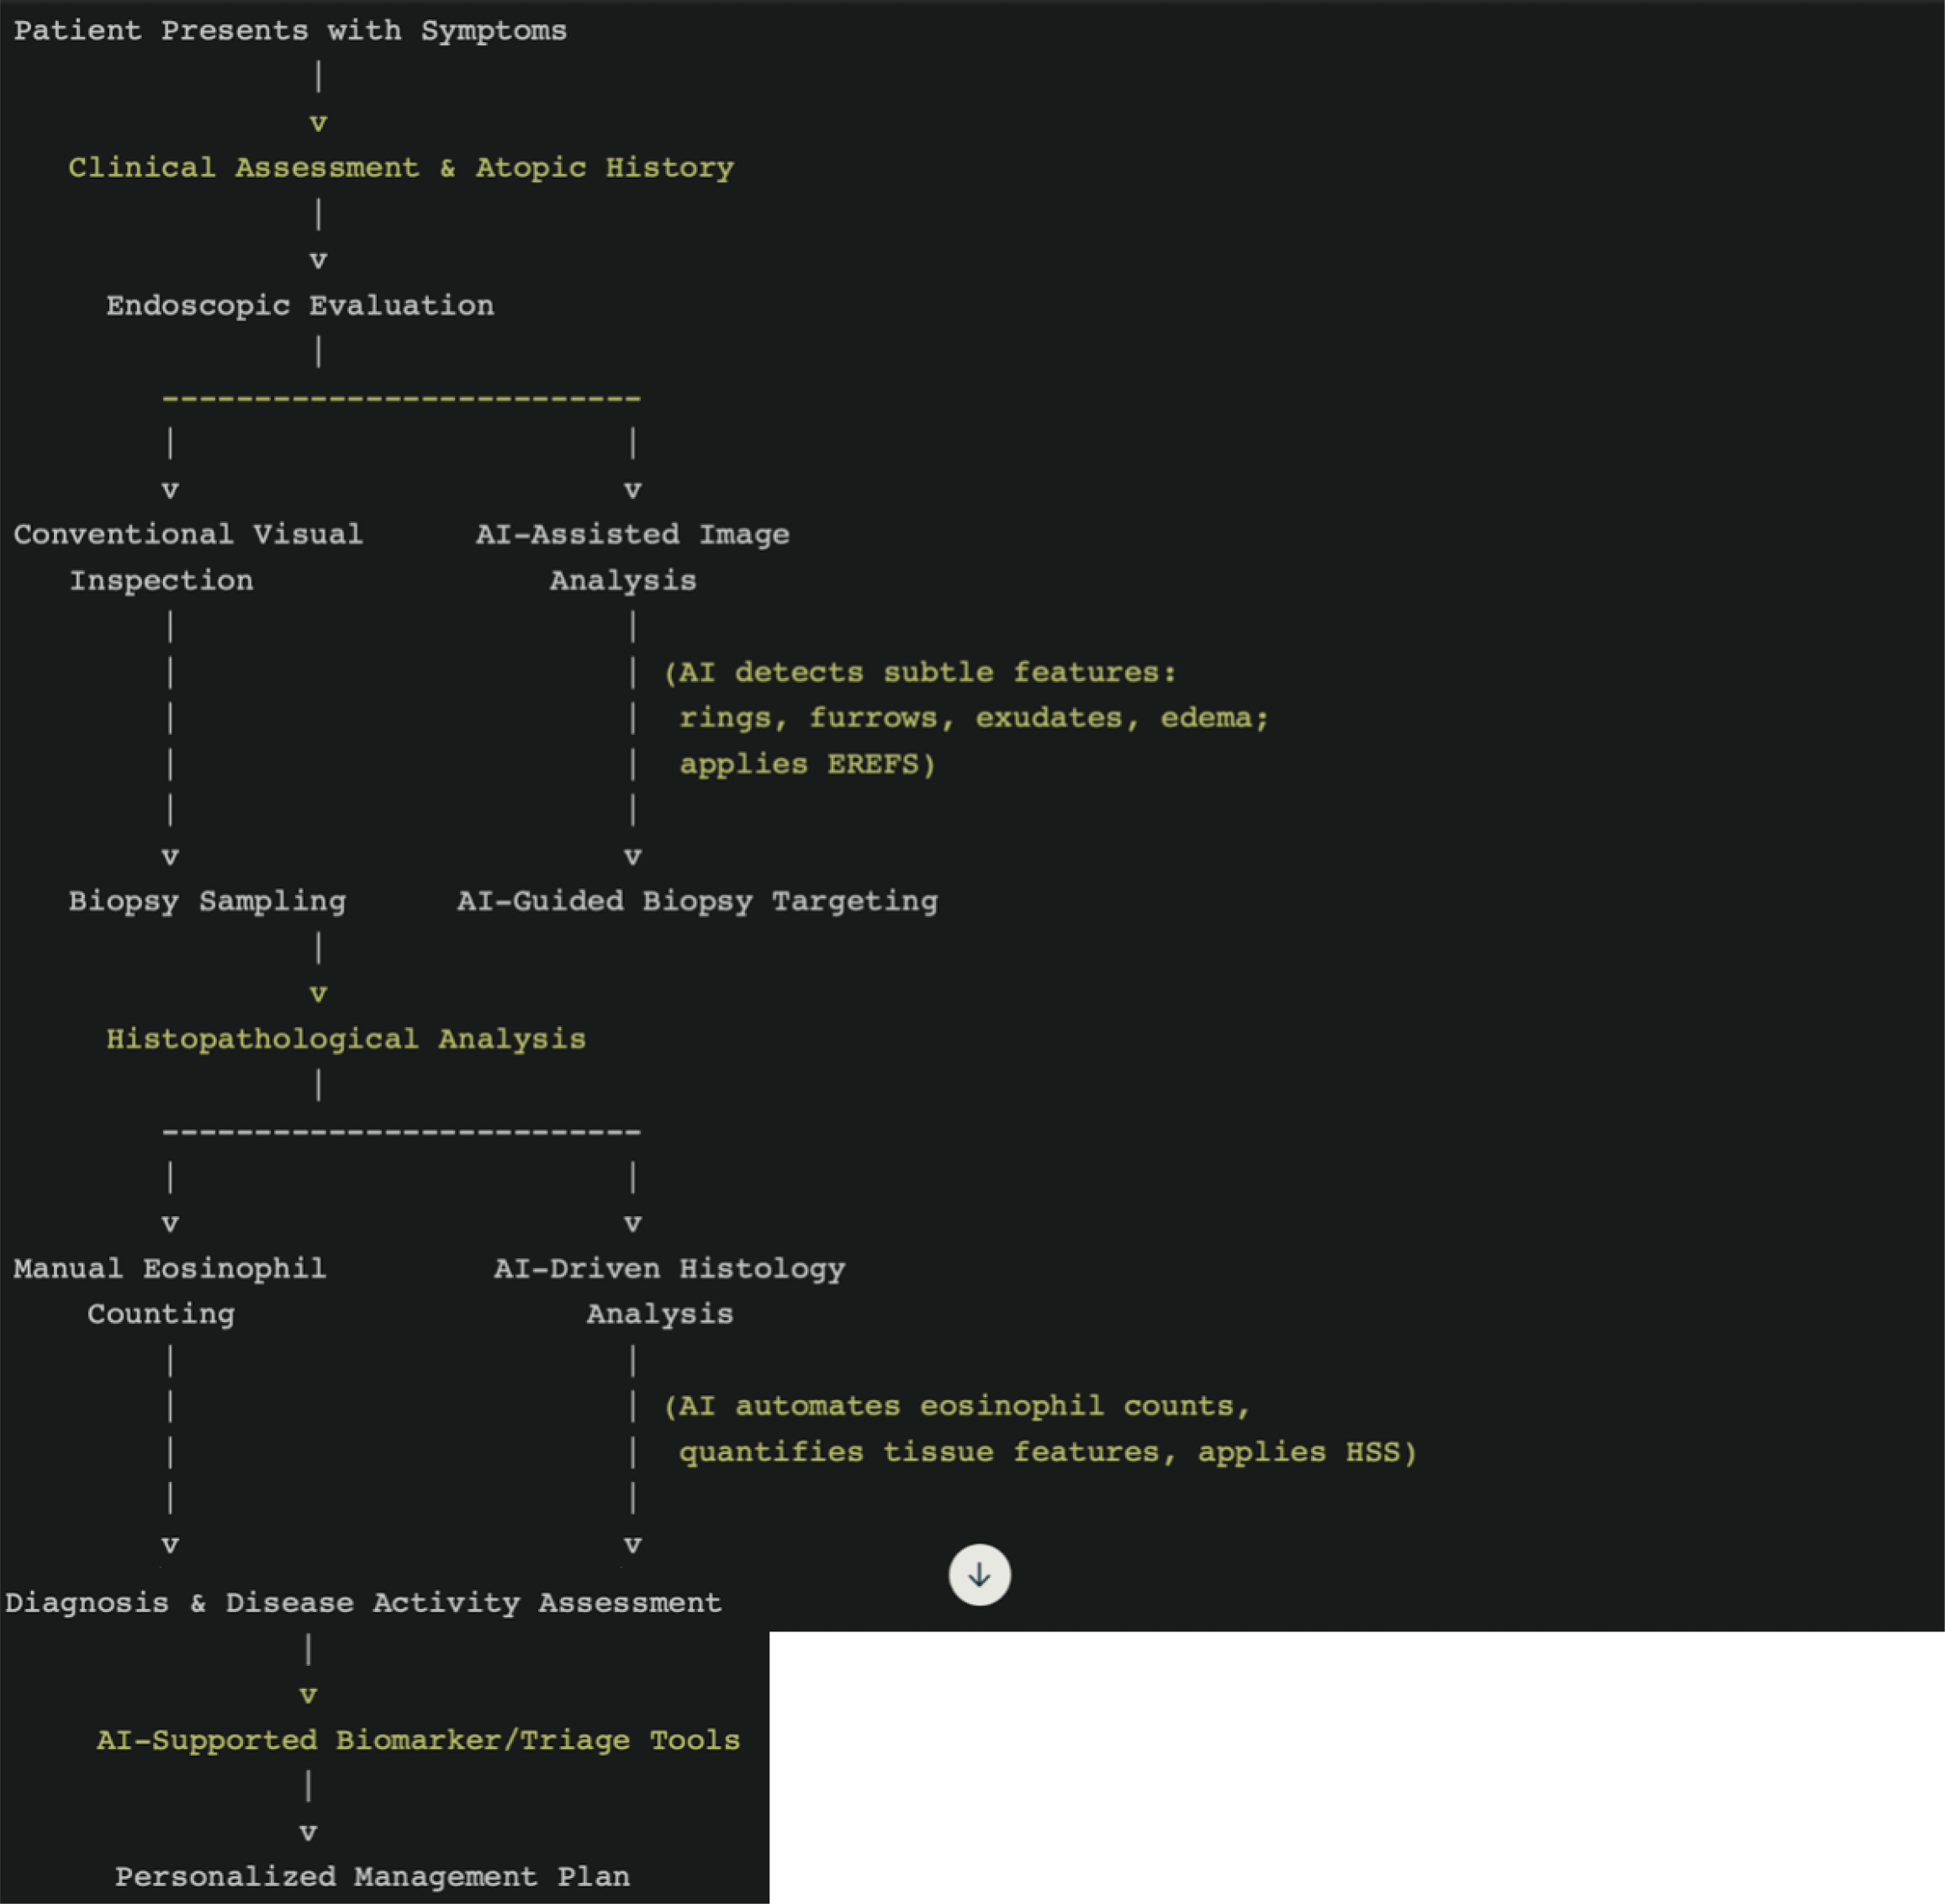Image resolution: width=1945 pixels, height=1904 pixels.
Task: Click 'Personalized Management Plan' final node
Action: click(x=372, y=1876)
